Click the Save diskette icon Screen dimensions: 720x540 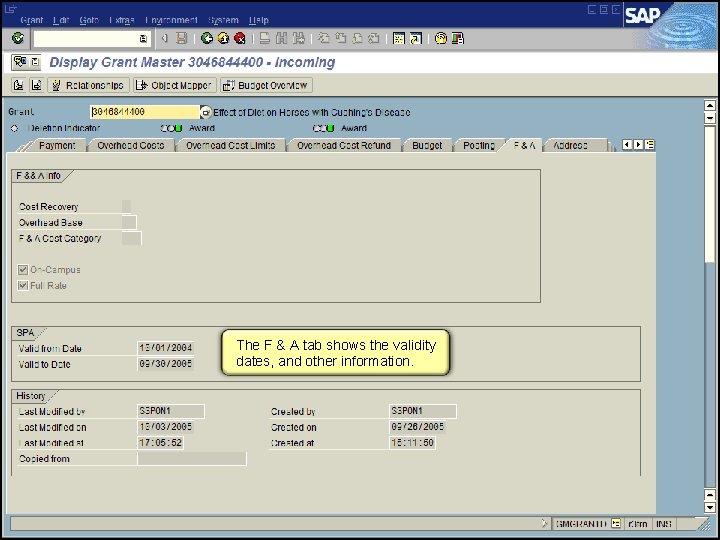point(182,38)
